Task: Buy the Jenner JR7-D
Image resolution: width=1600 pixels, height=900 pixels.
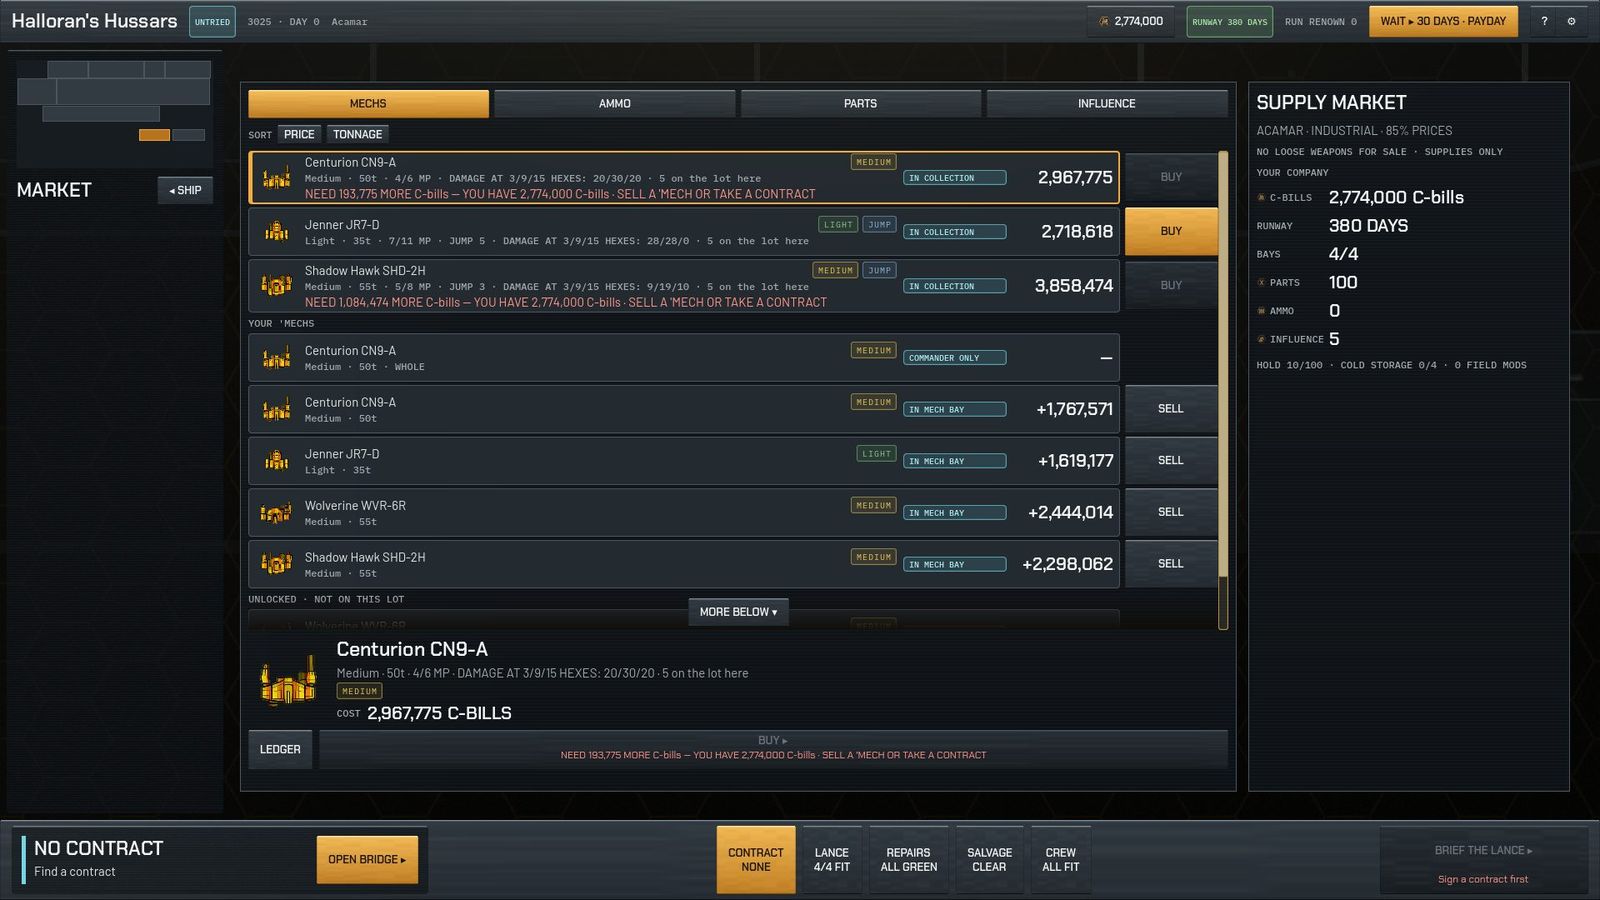Action: click(1171, 231)
